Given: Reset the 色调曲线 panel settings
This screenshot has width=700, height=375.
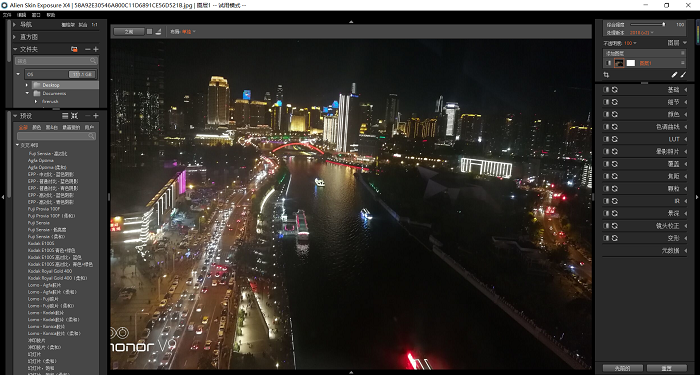Looking at the screenshot, I should [x=615, y=127].
